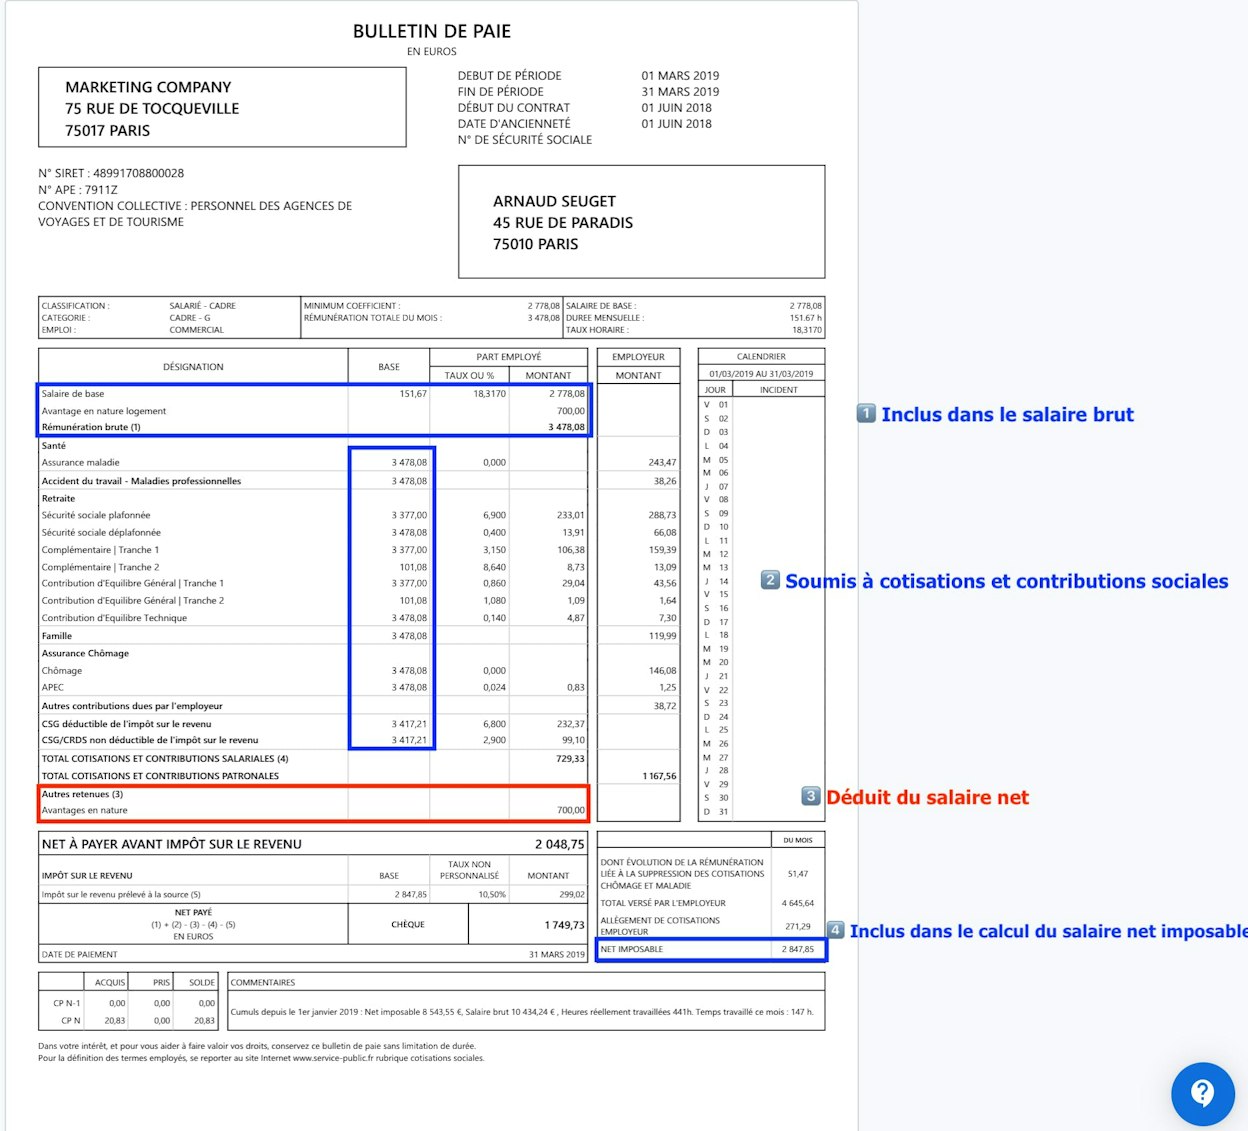The image size is (1248, 1131).
Task: Click the '01/03/2019 AU 31/03/2019' date range
Action: coord(761,374)
